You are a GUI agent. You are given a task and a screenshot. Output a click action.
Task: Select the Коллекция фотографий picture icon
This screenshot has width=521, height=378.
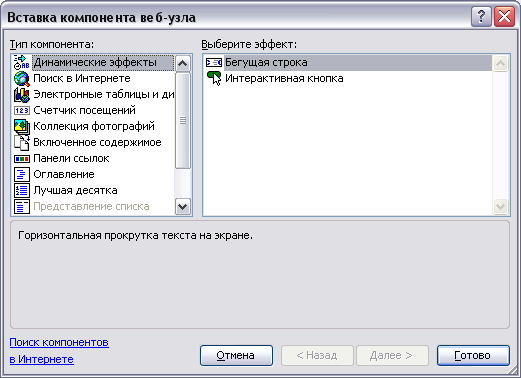coord(22,127)
